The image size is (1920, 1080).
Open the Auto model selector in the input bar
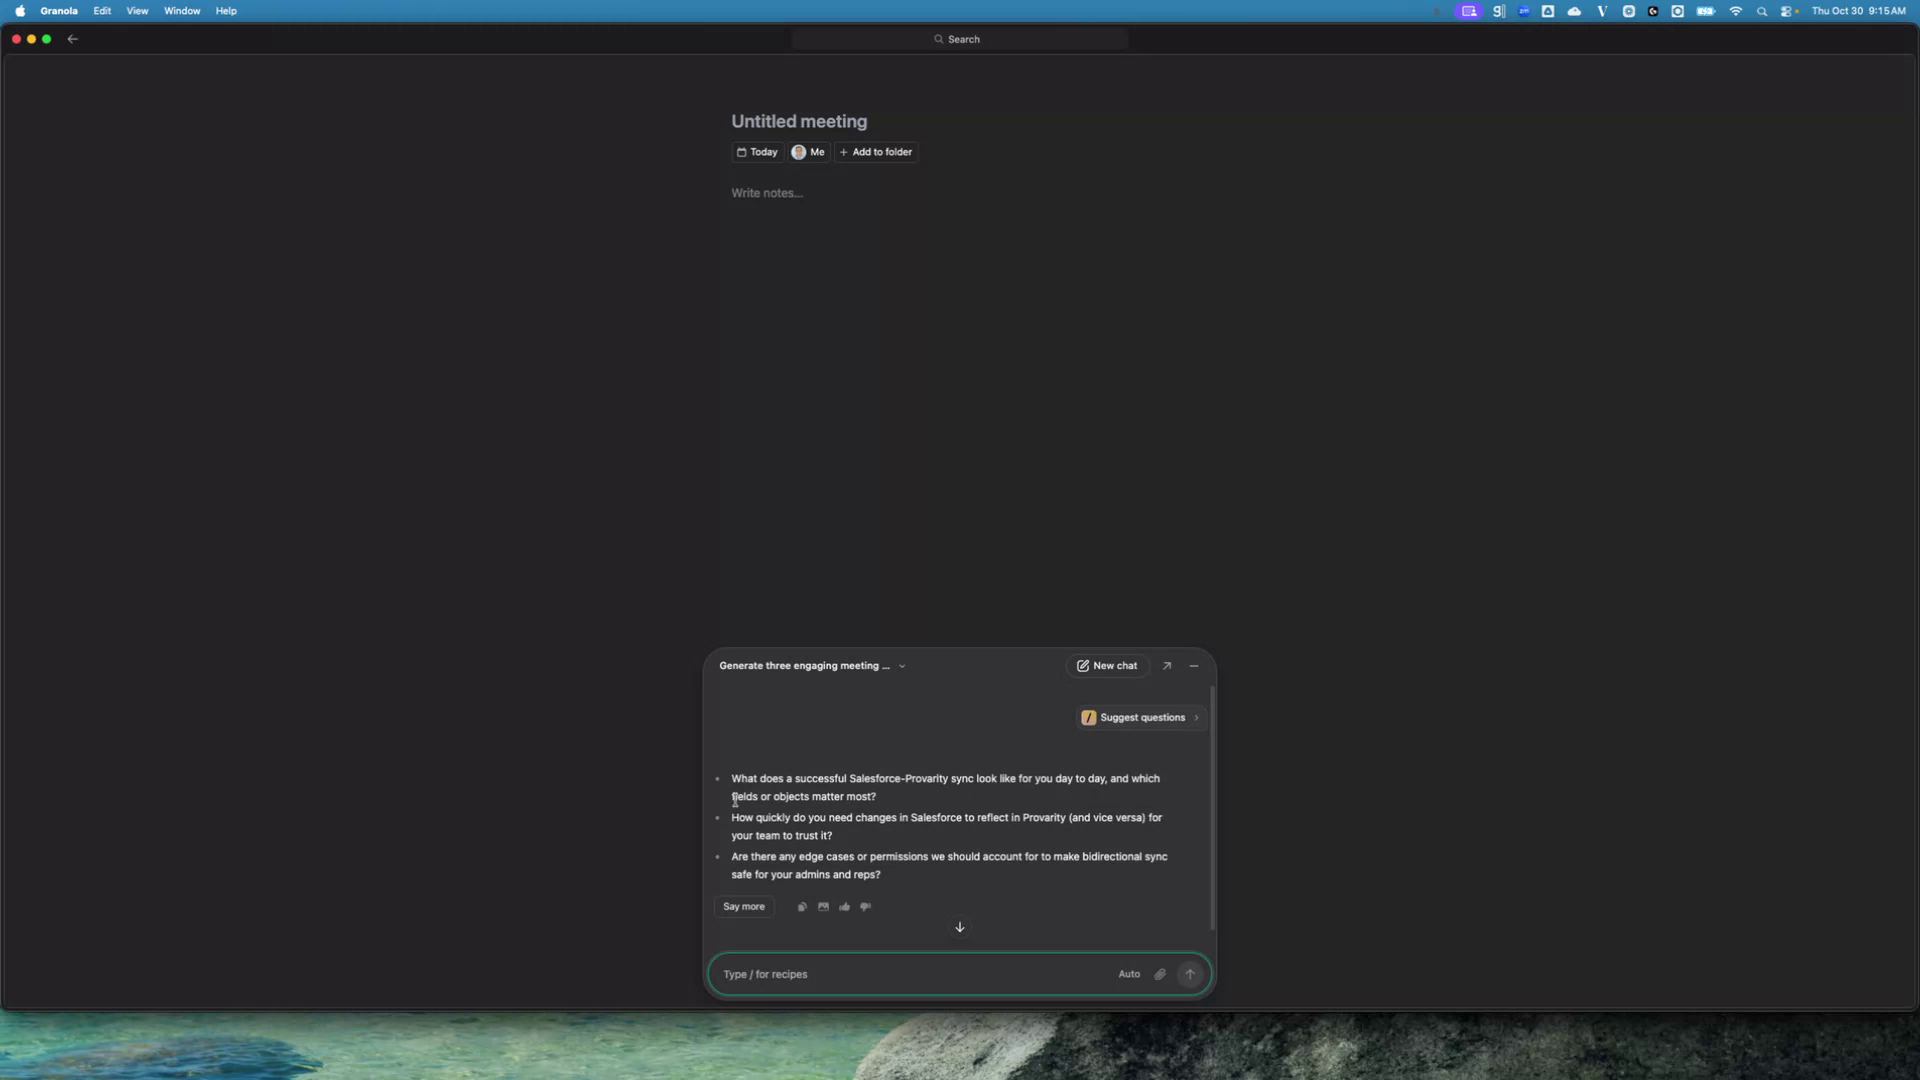1129,974
